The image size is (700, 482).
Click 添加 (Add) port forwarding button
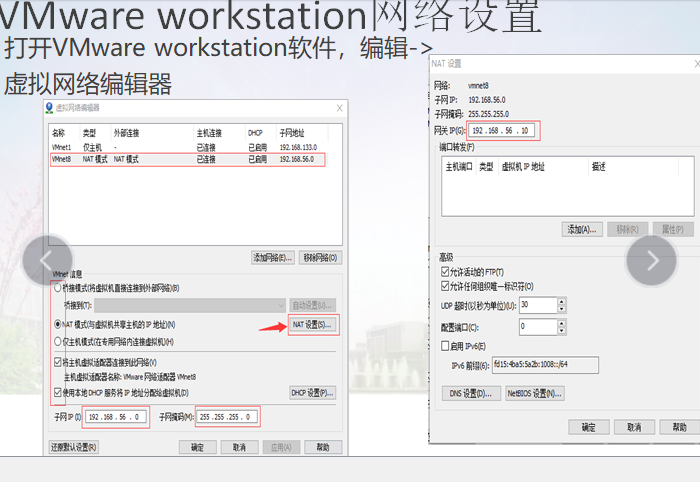point(582,229)
